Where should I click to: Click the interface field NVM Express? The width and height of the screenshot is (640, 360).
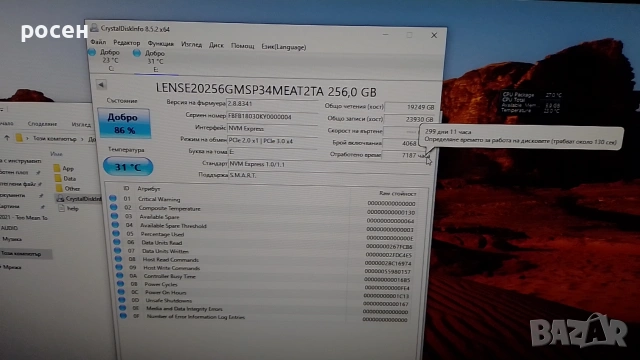coord(272,128)
